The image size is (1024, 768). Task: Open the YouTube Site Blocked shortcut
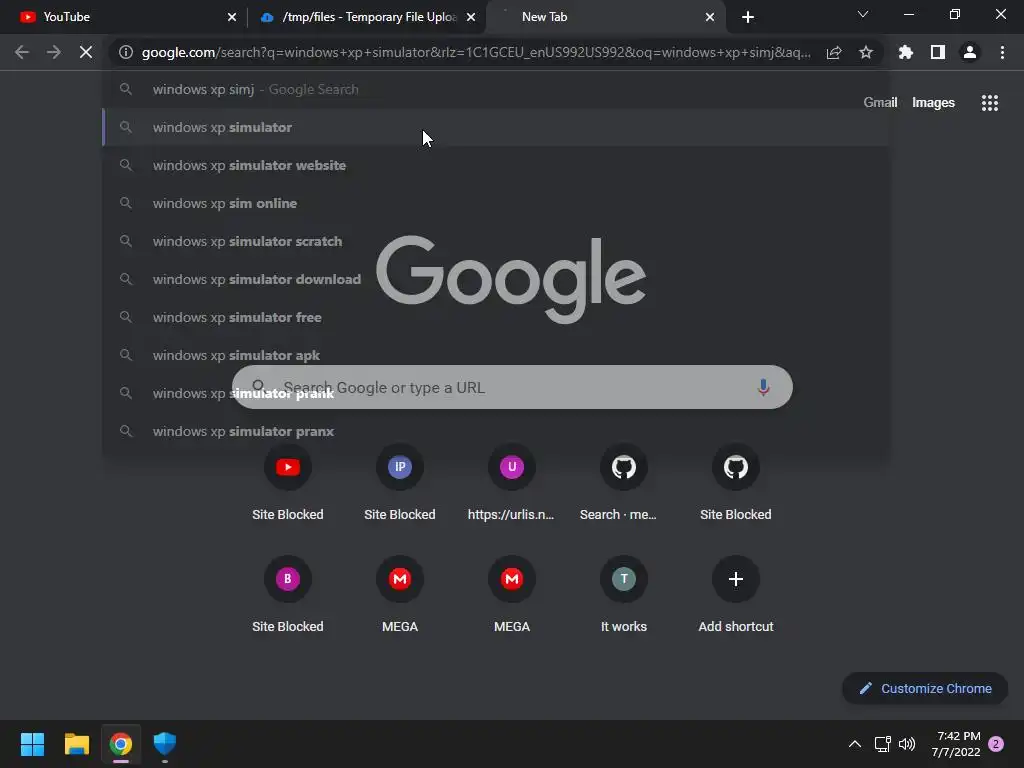288,483
